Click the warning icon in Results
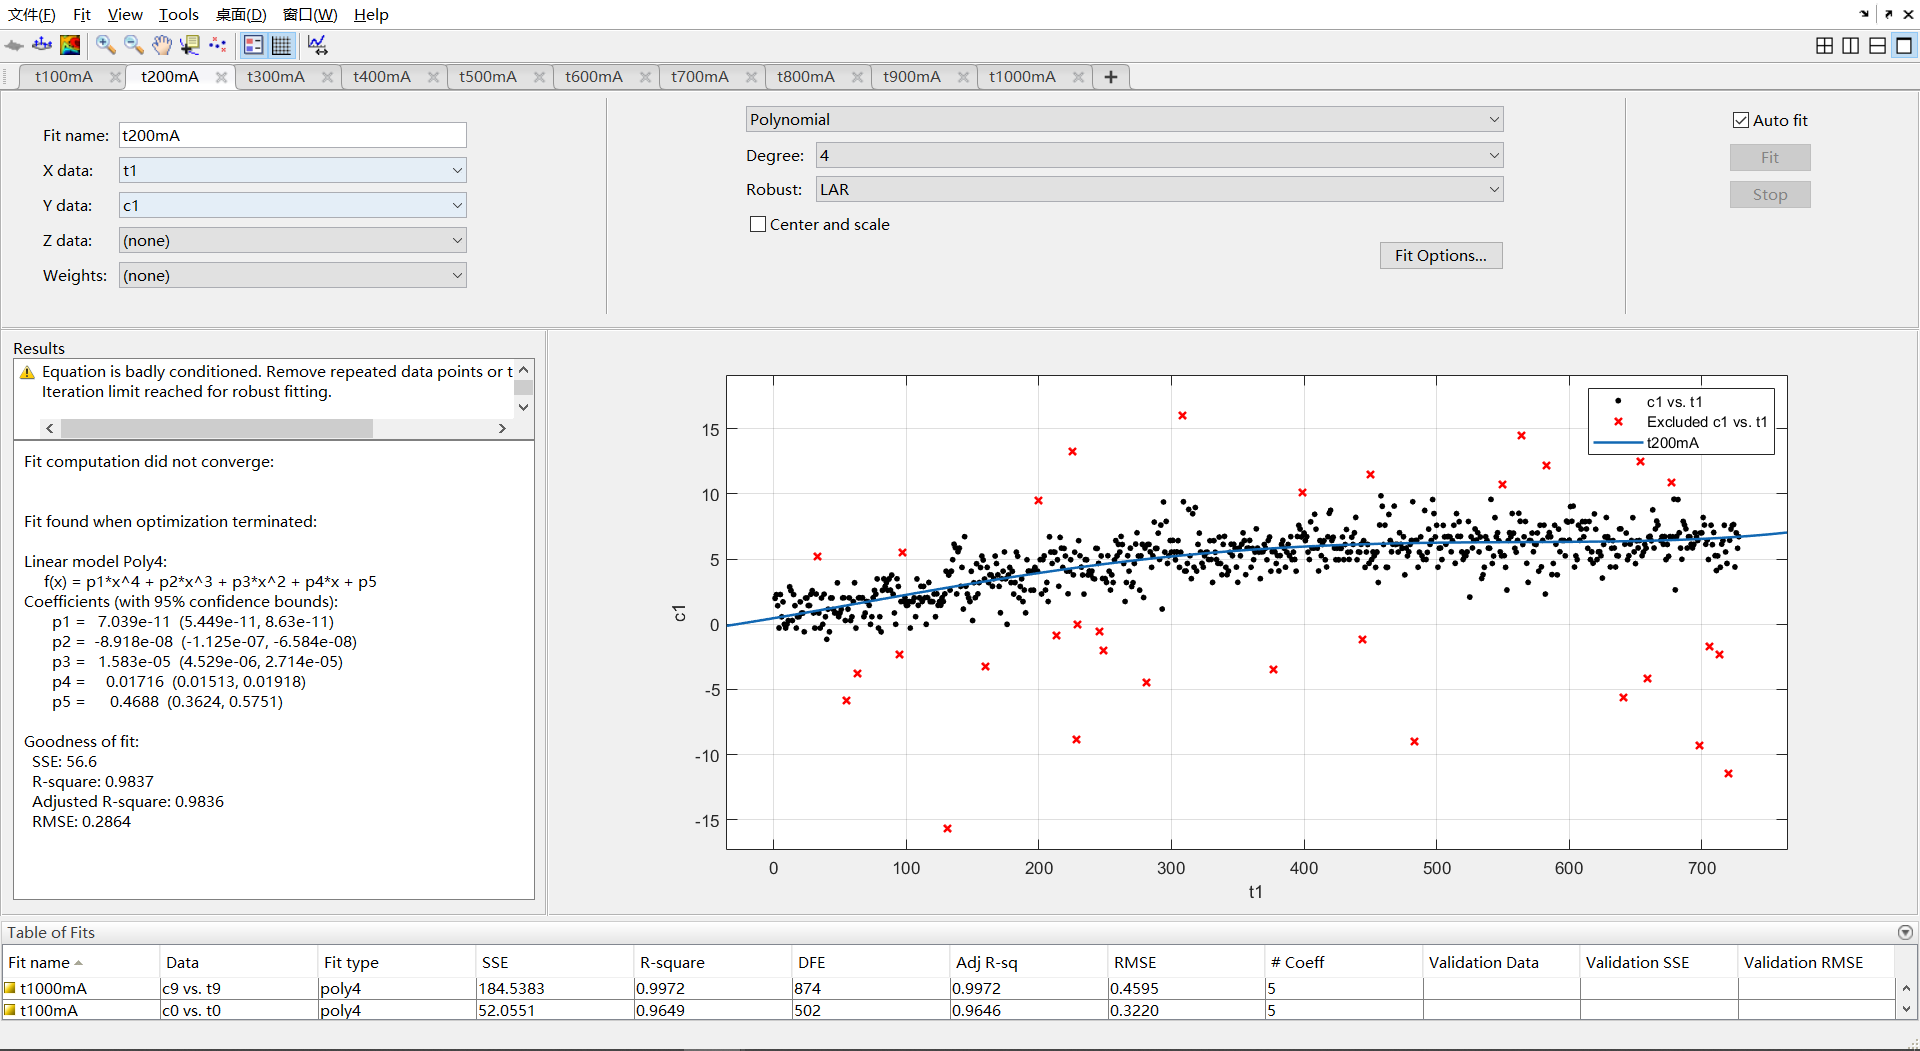 coord(28,372)
